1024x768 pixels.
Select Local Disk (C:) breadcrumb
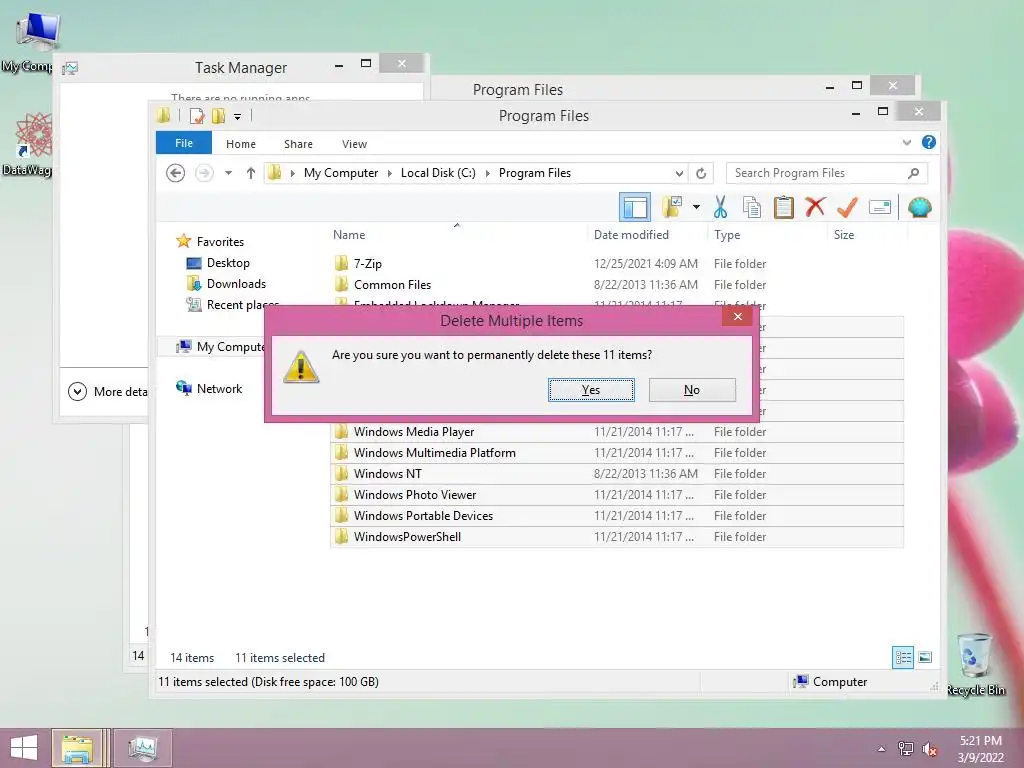[438, 173]
